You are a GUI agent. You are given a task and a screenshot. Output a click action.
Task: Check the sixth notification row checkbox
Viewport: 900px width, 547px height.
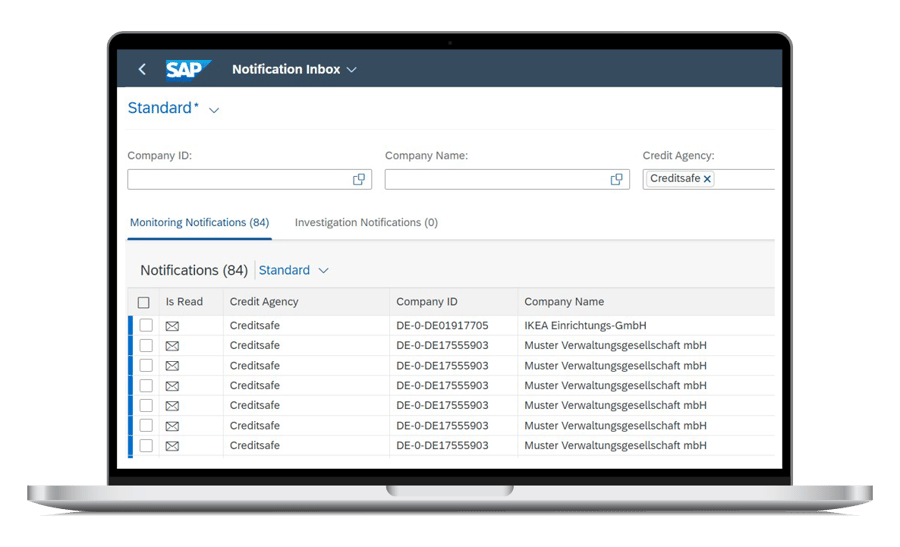(x=146, y=425)
